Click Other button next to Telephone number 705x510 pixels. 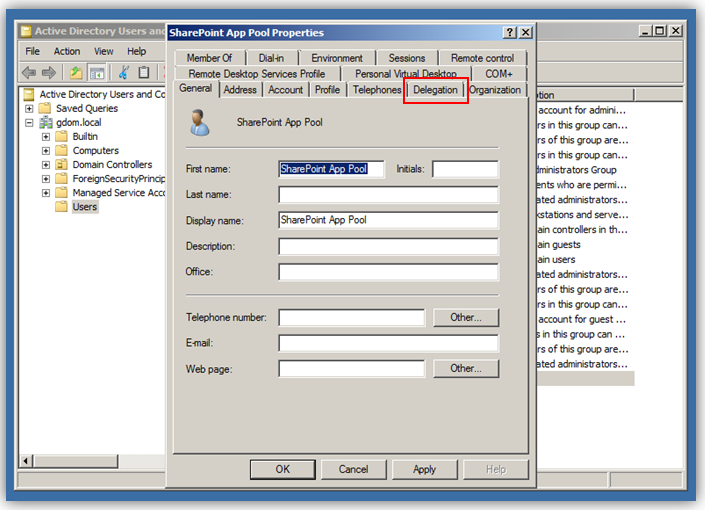pyautogui.click(x=466, y=318)
